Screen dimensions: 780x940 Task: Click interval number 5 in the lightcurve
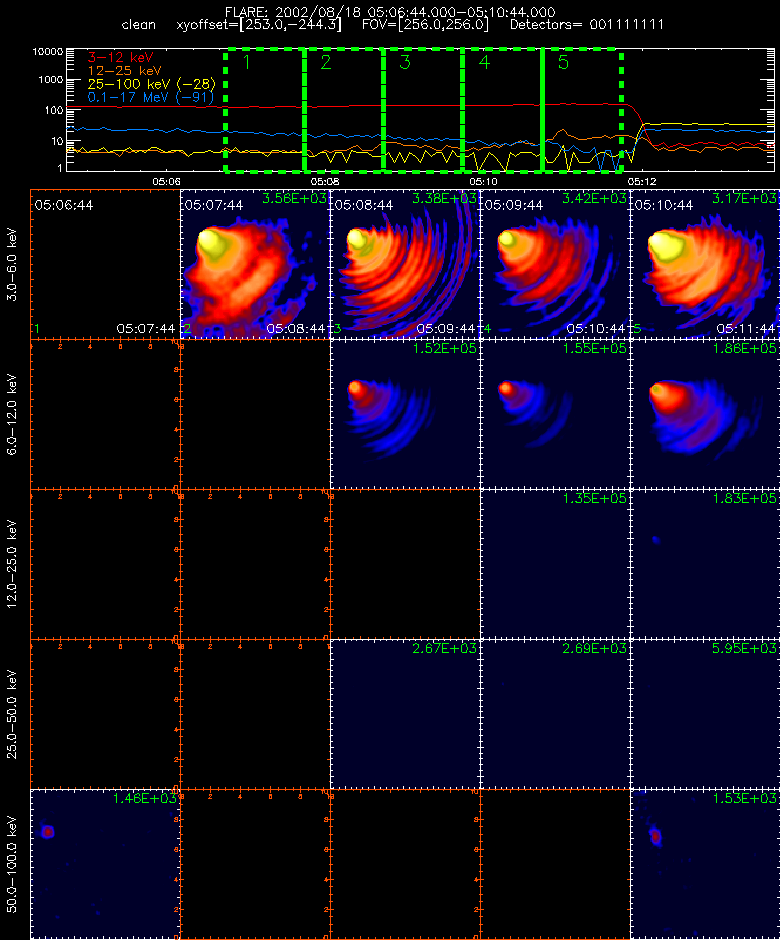[x=563, y=62]
